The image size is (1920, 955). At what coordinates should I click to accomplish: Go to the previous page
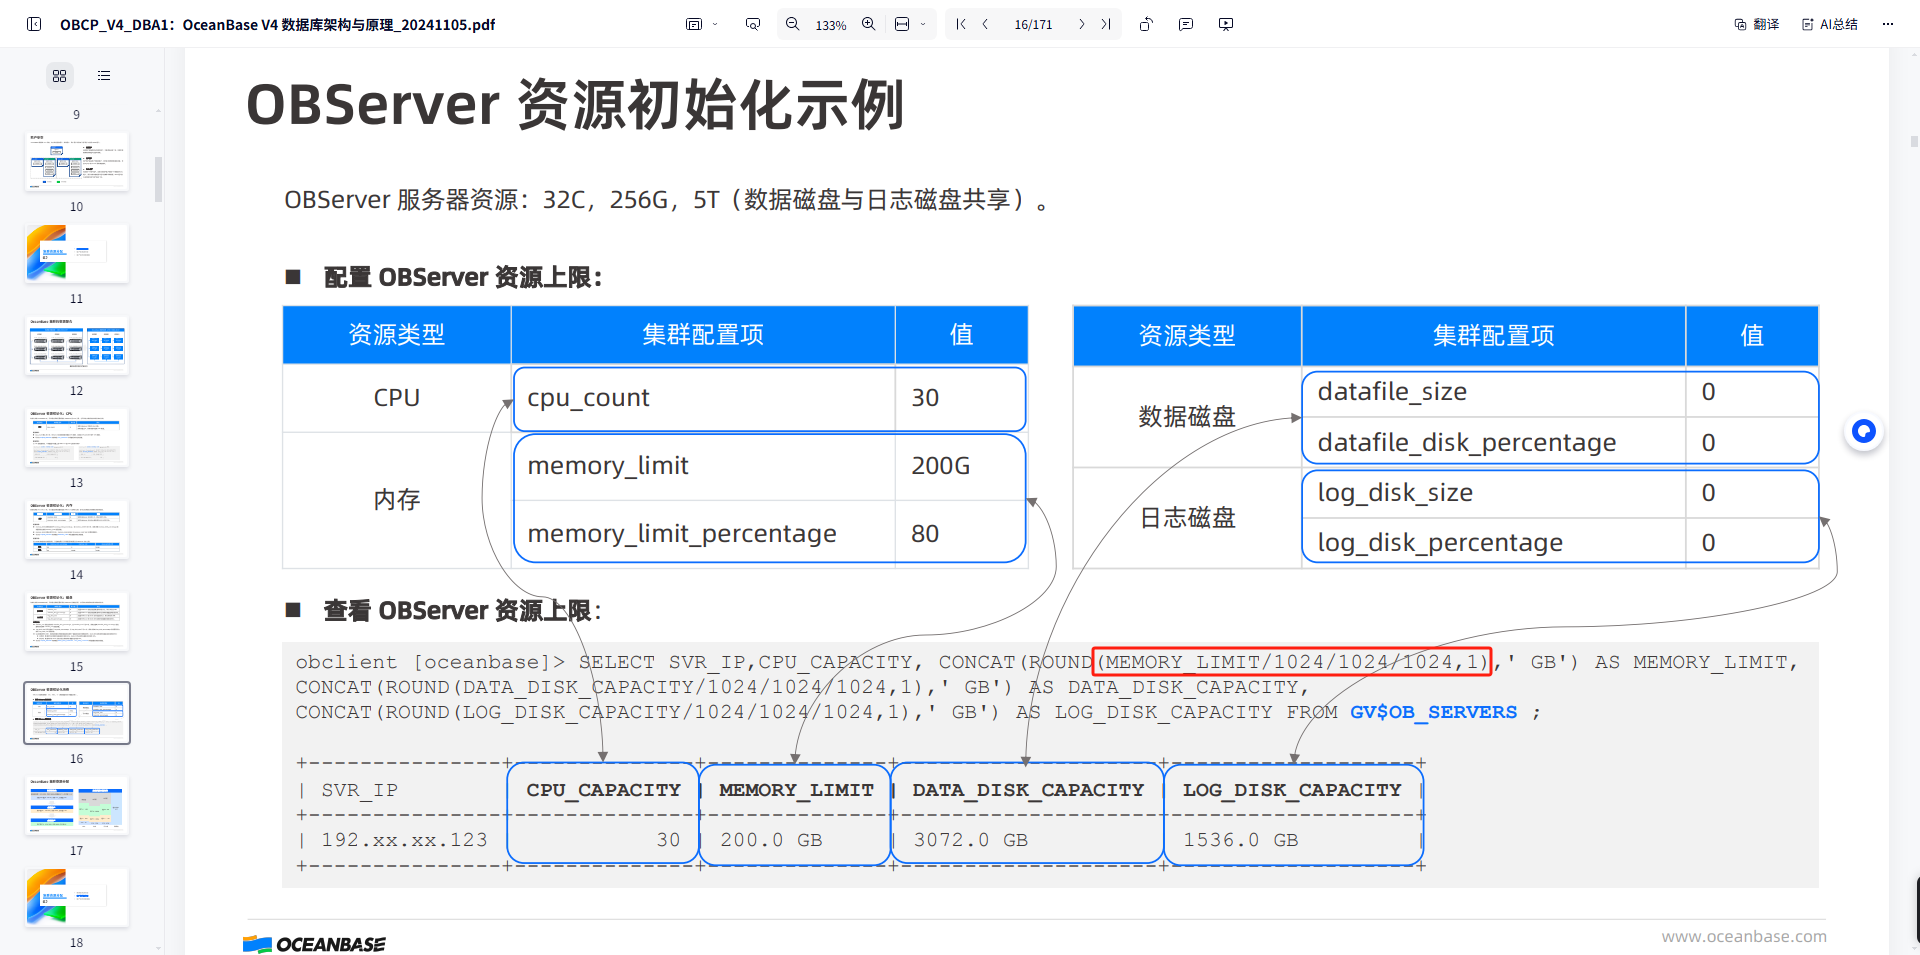point(985,24)
